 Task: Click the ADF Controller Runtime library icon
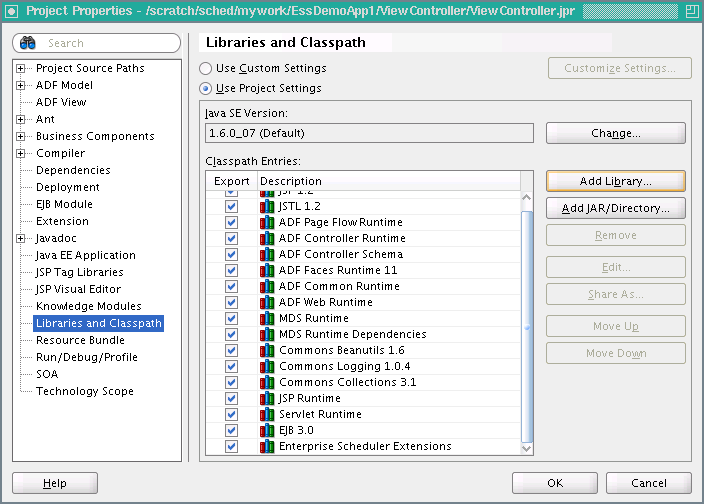click(267, 238)
